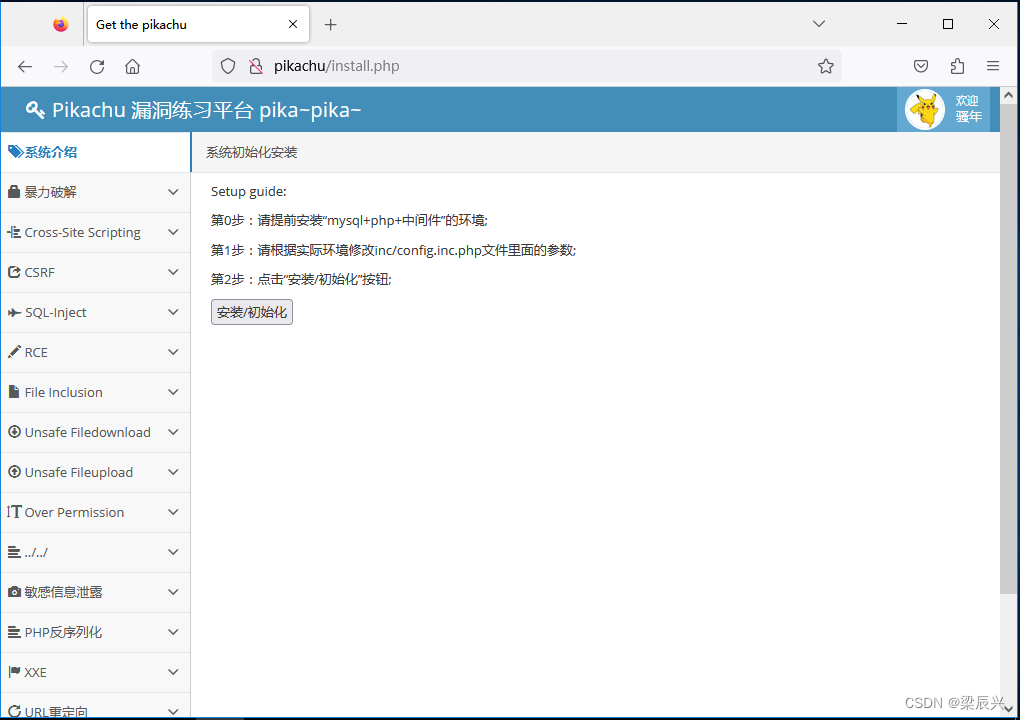Close the 'Get the pikachu' tab

pyautogui.click(x=293, y=24)
